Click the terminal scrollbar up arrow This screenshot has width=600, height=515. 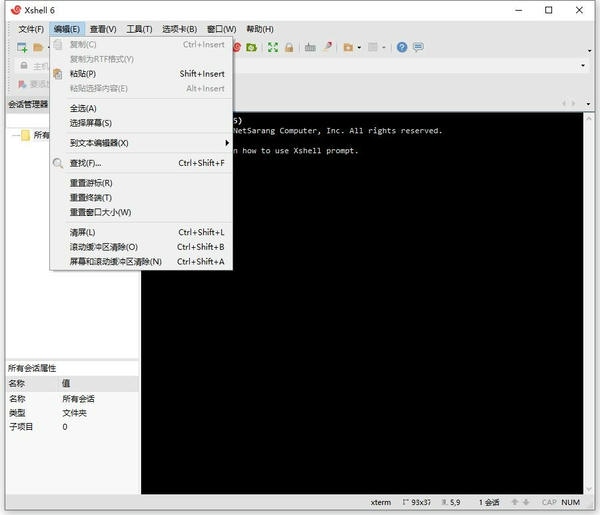coord(589,119)
